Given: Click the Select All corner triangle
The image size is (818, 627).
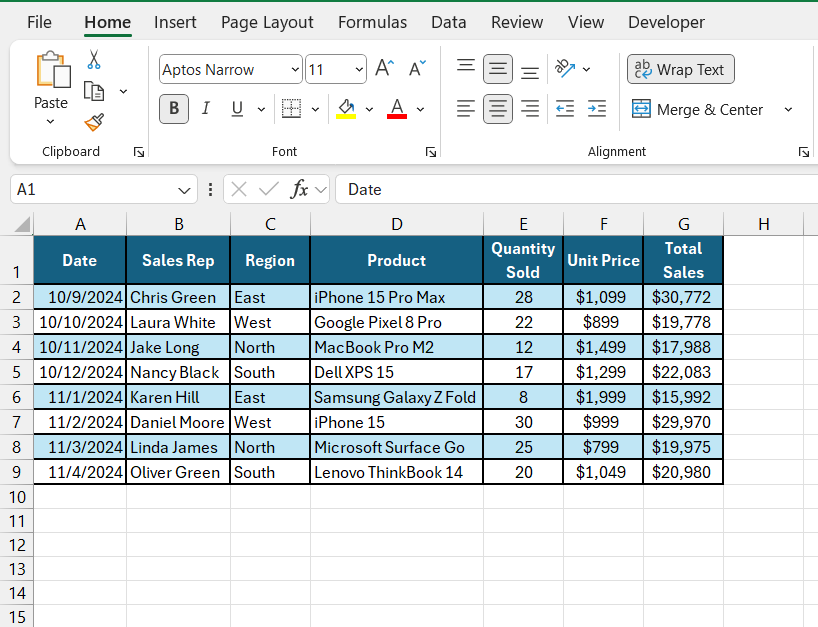Looking at the screenshot, I should coord(22,225).
